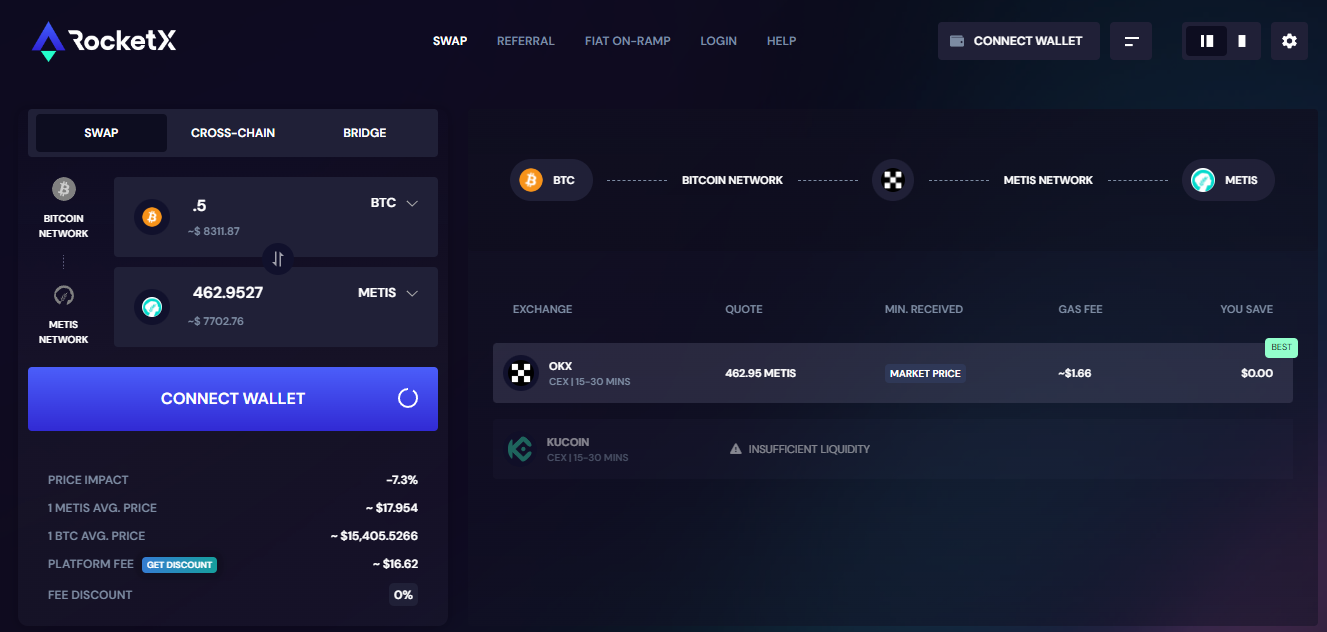Click the METIS NETWORK label in route

click(x=1048, y=180)
